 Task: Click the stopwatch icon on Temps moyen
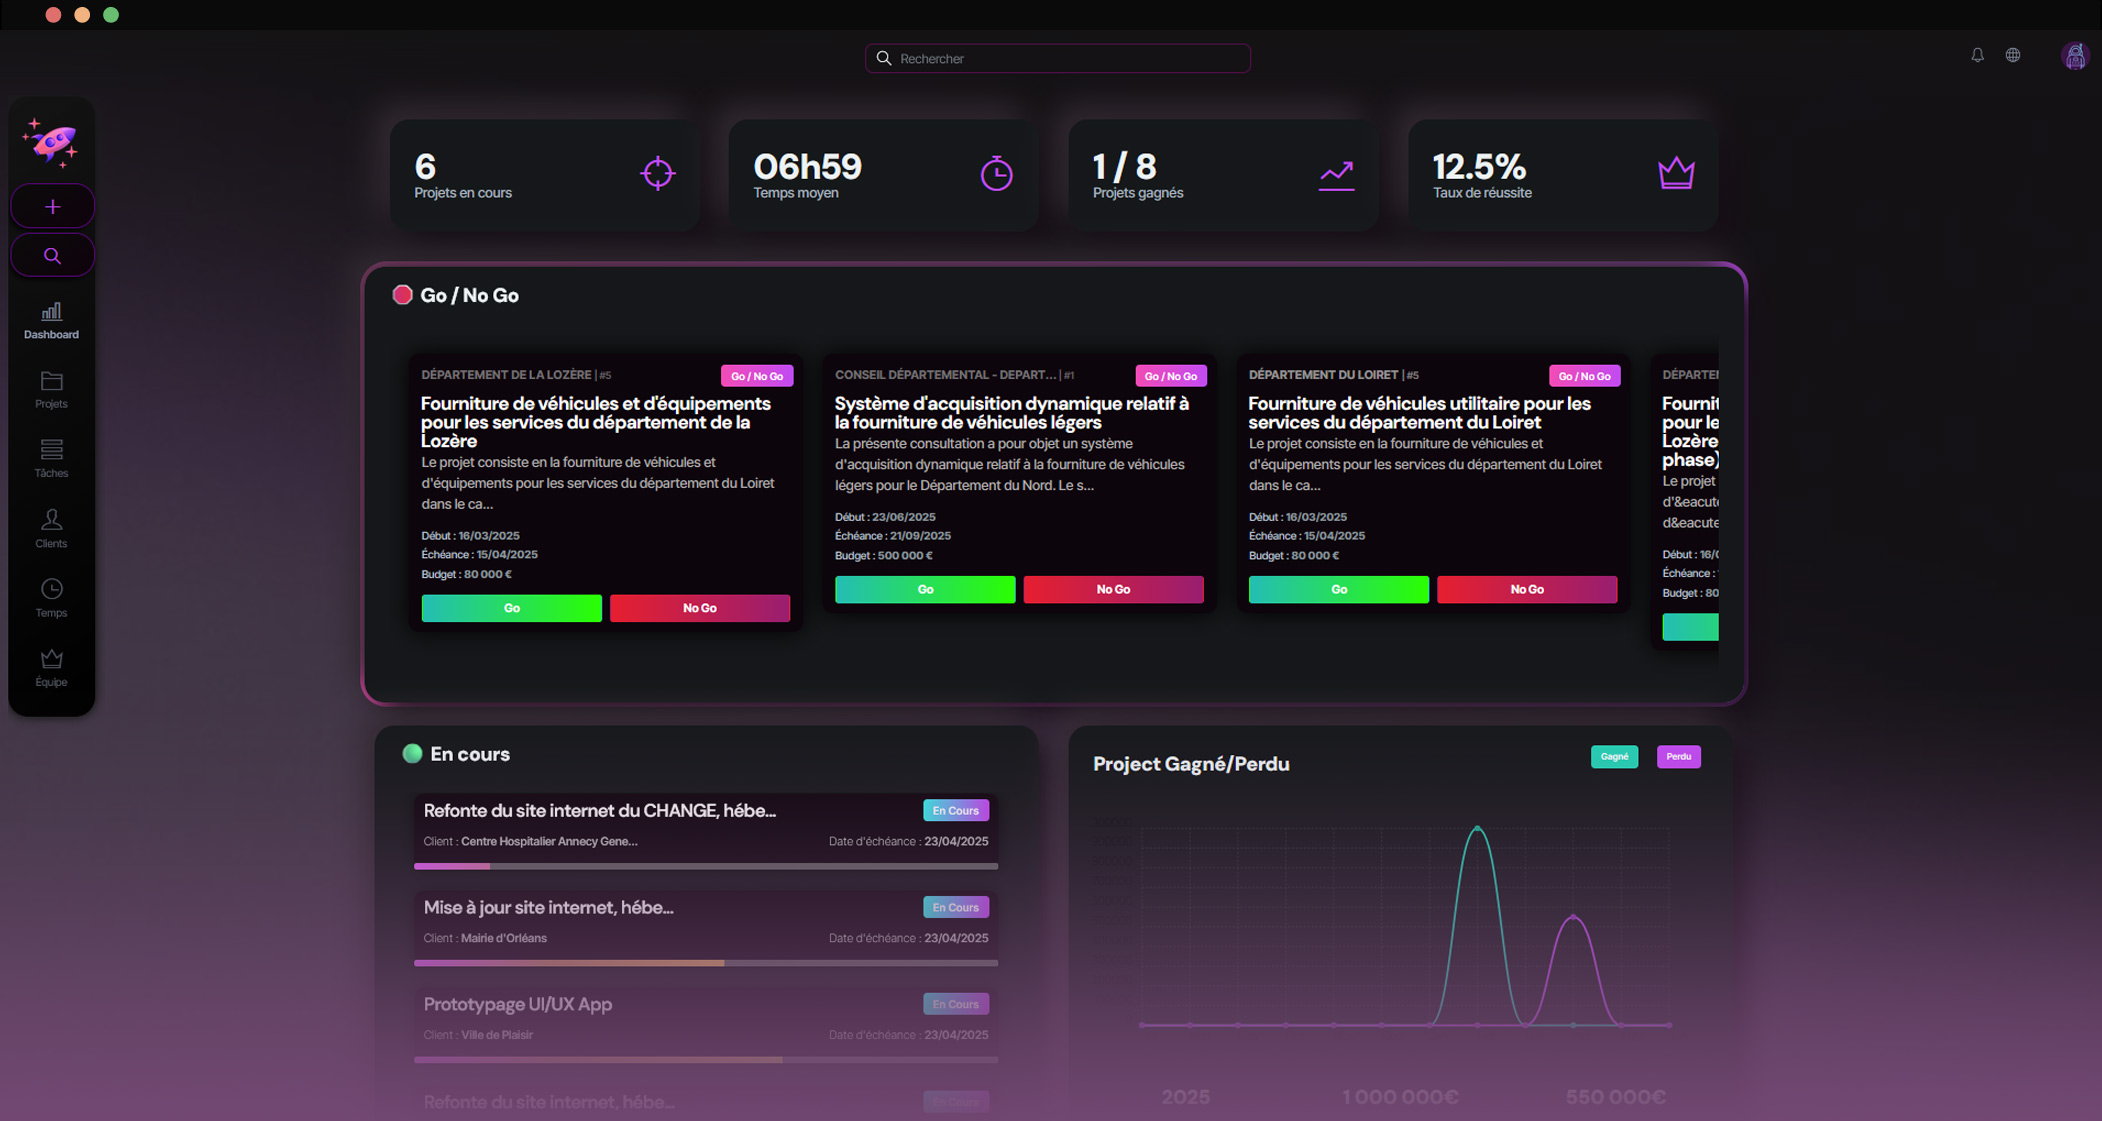pos(996,173)
